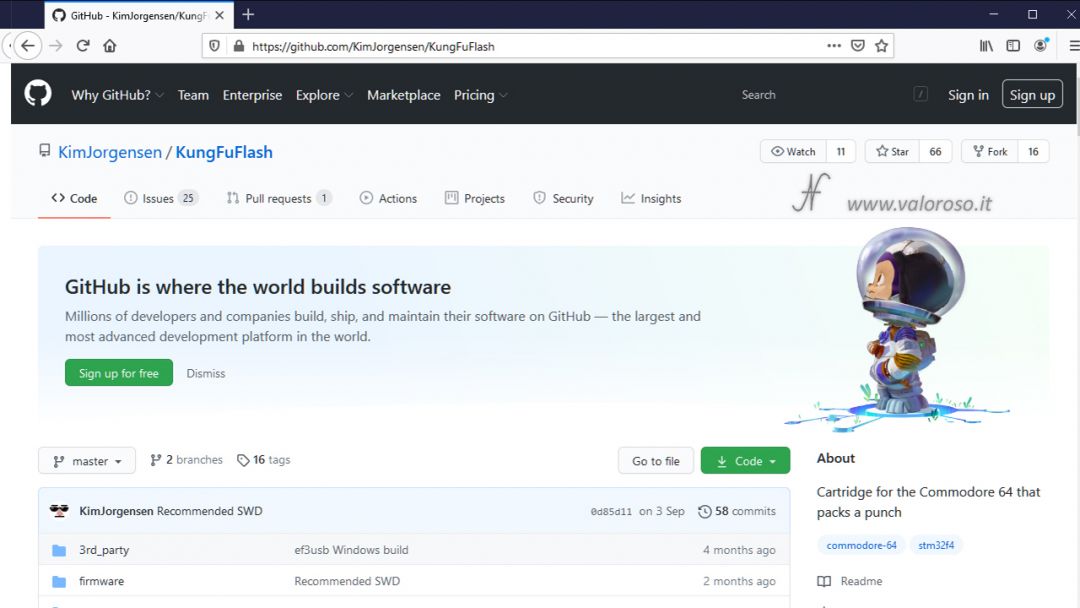Click the repository book icon
The width and height of the screenshot is (1080, 608).
(x=45, y=151)
